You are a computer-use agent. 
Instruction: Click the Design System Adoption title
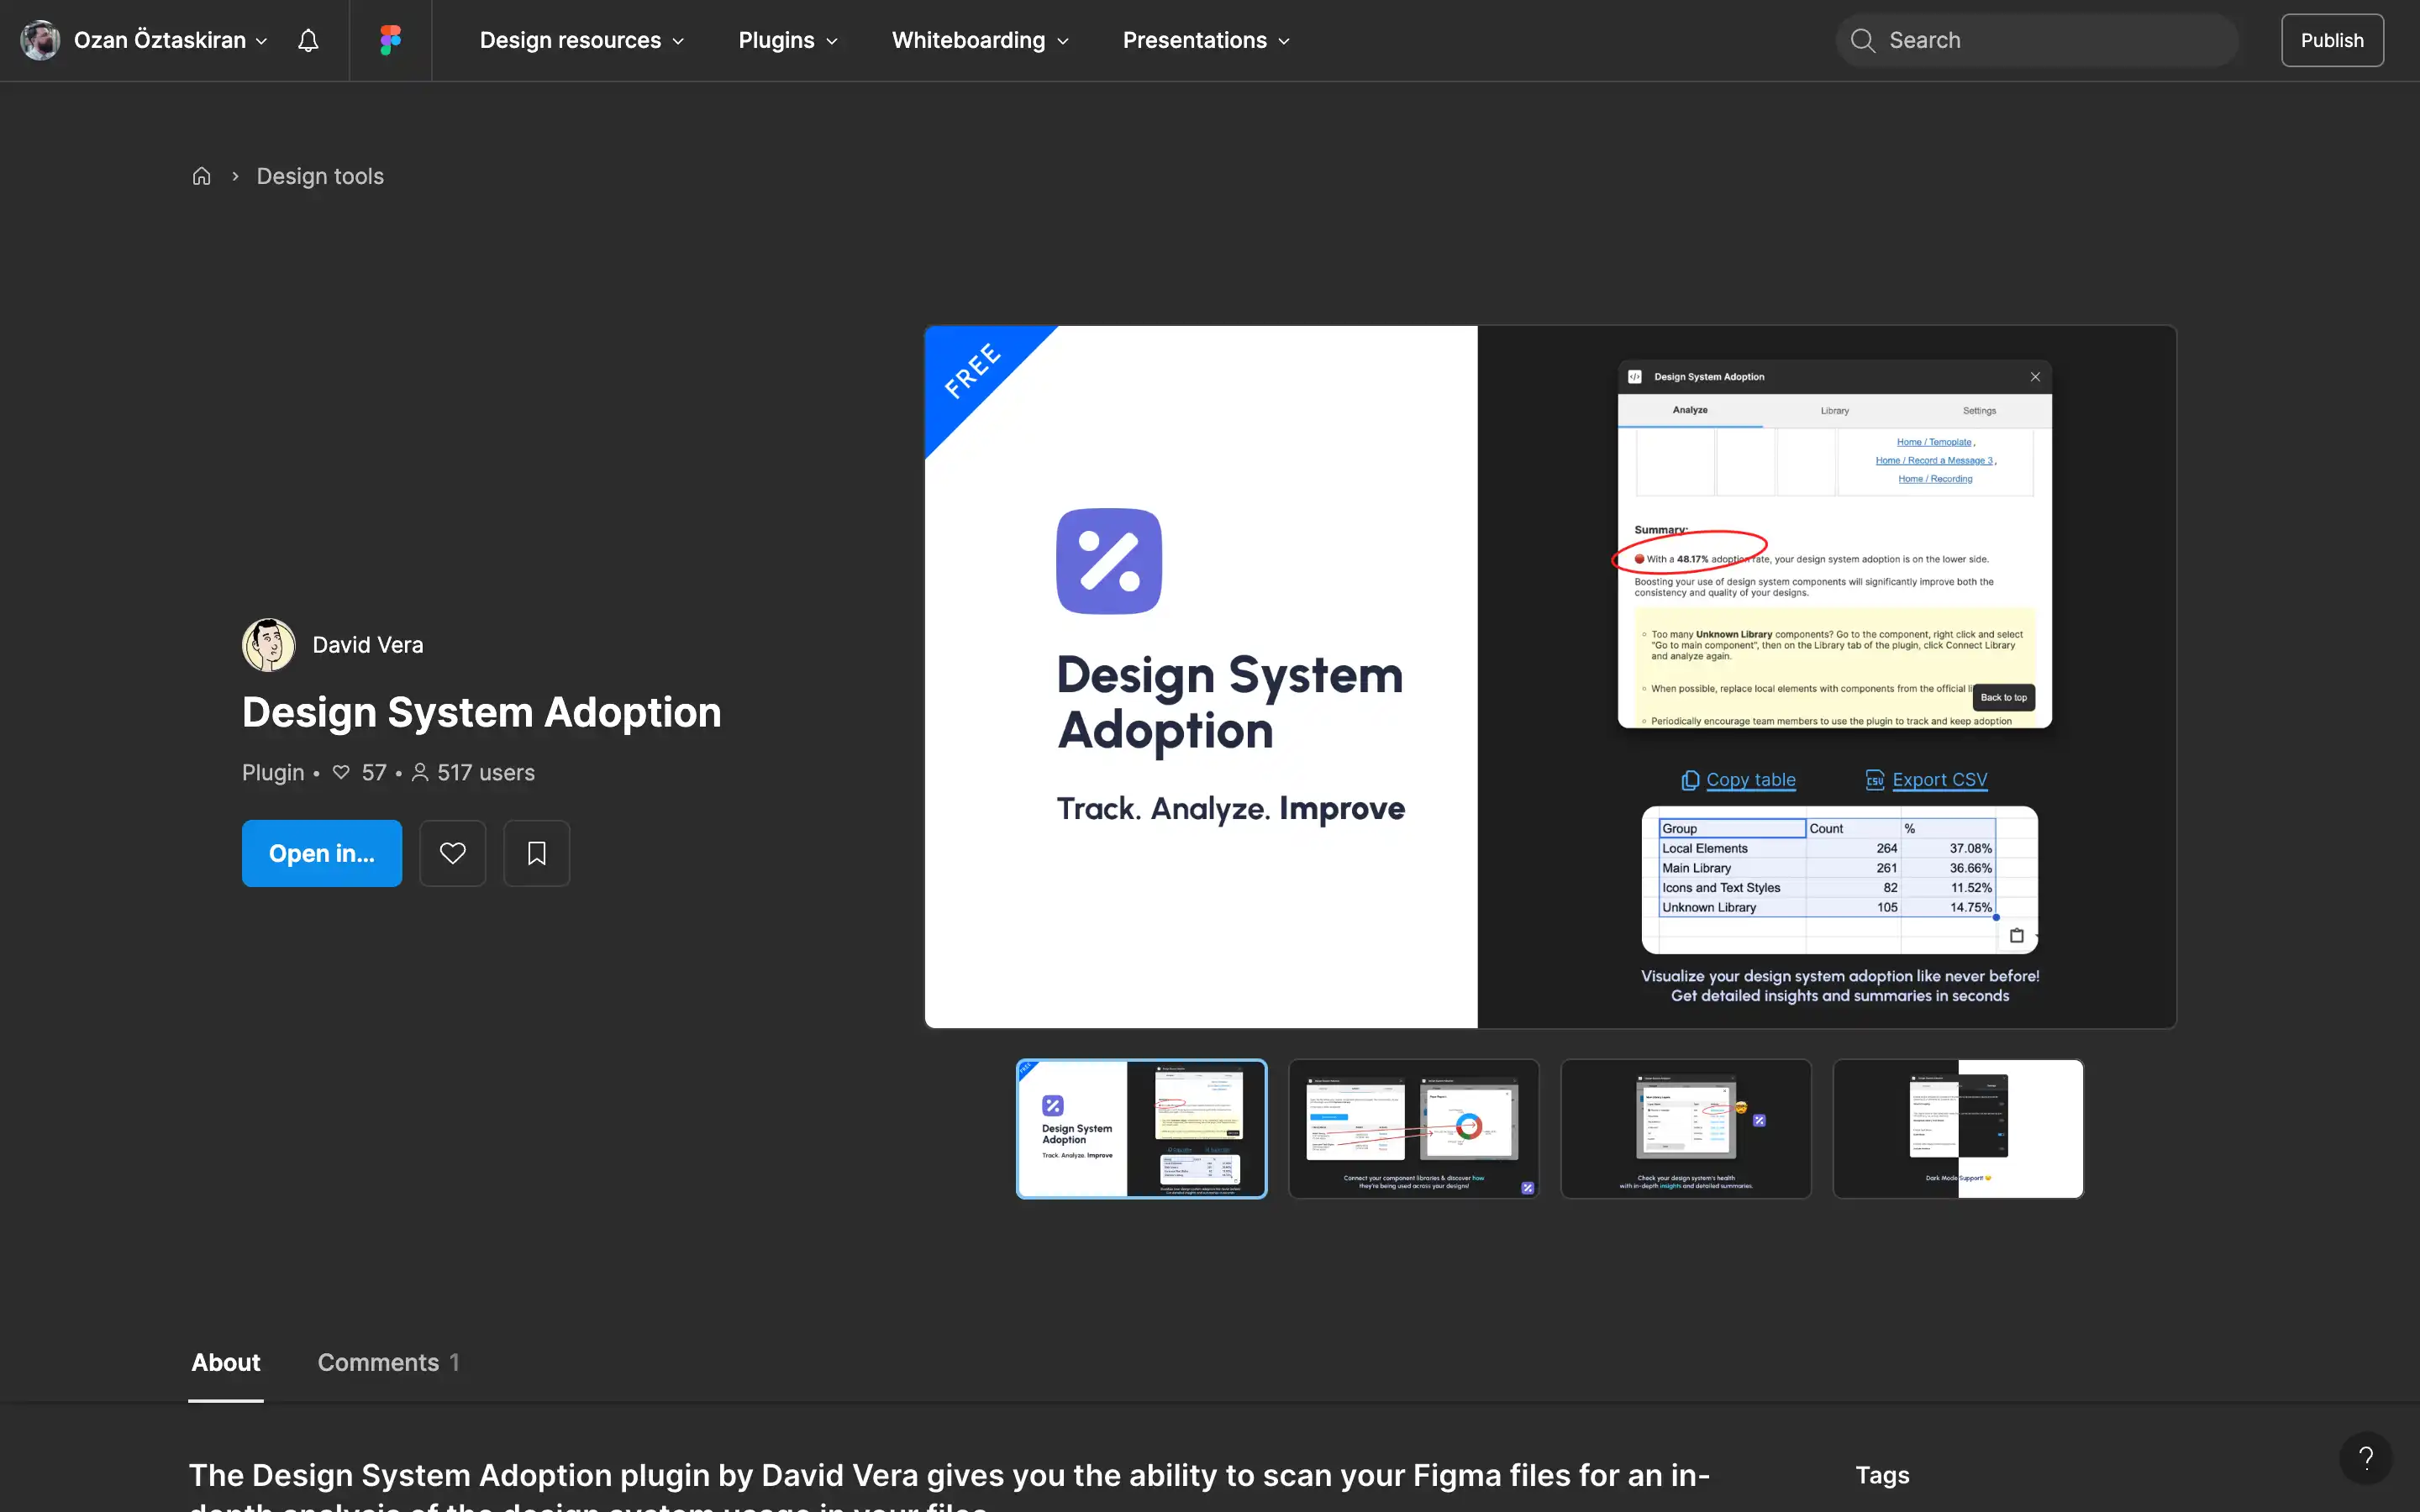click(481, 712)
